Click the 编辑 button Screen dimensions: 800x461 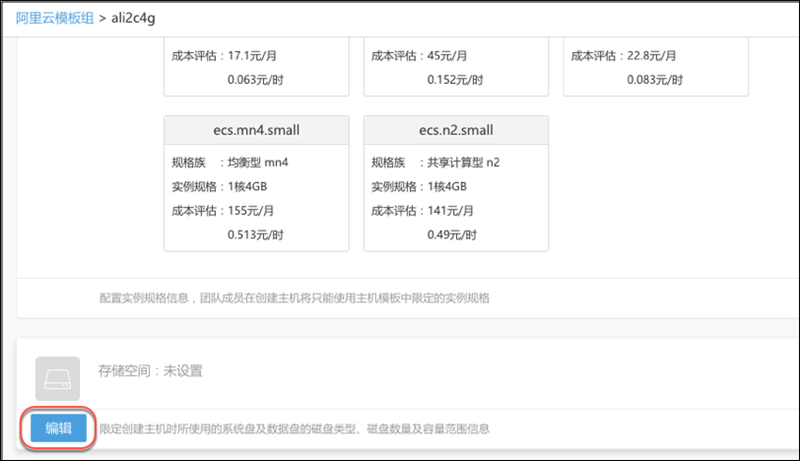click(x=58, y=428)
